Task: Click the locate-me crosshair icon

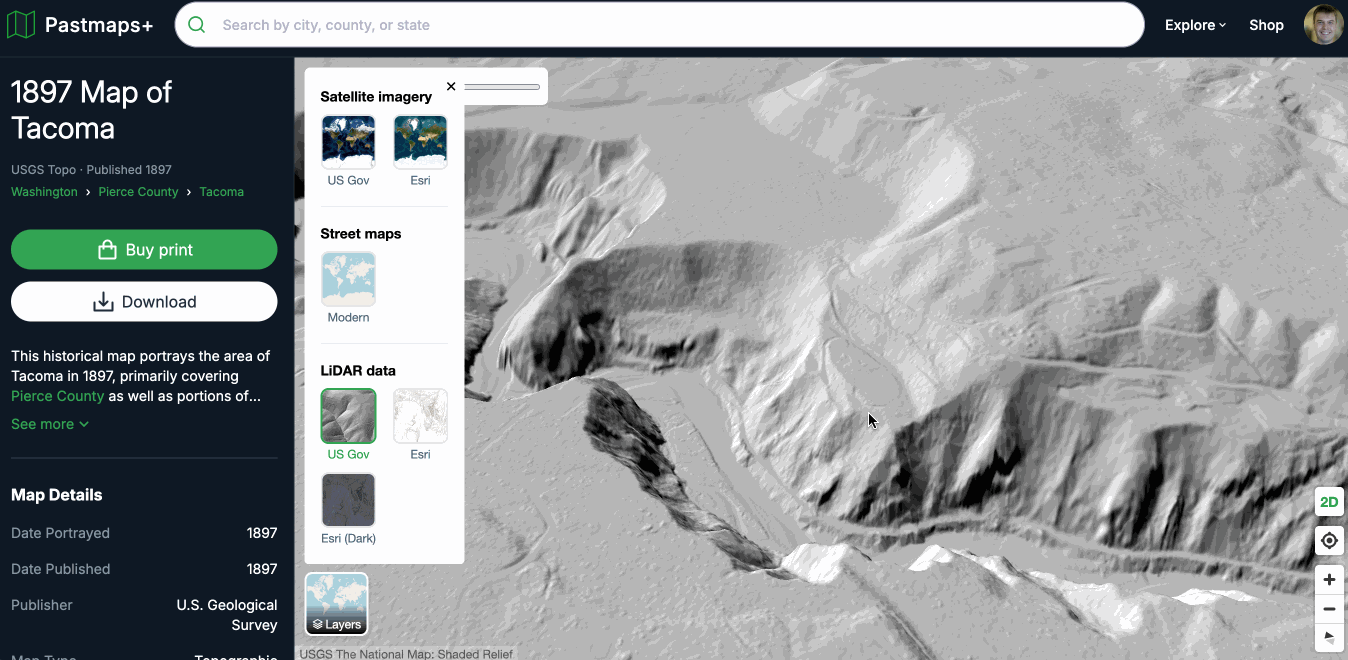Action: (1329, 541)
